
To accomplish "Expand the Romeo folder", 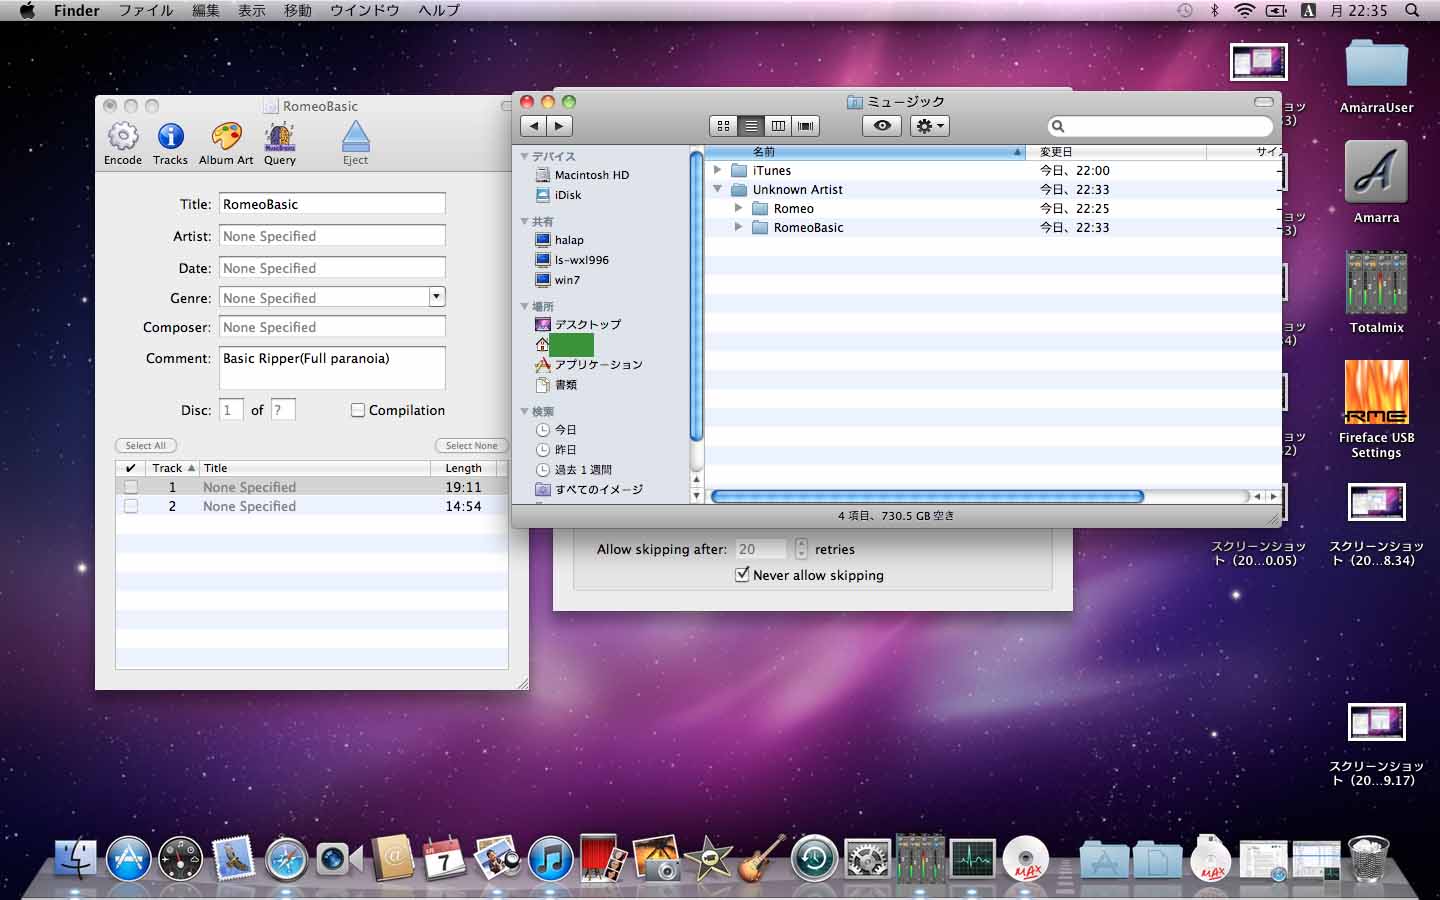I will coord(738,208).
